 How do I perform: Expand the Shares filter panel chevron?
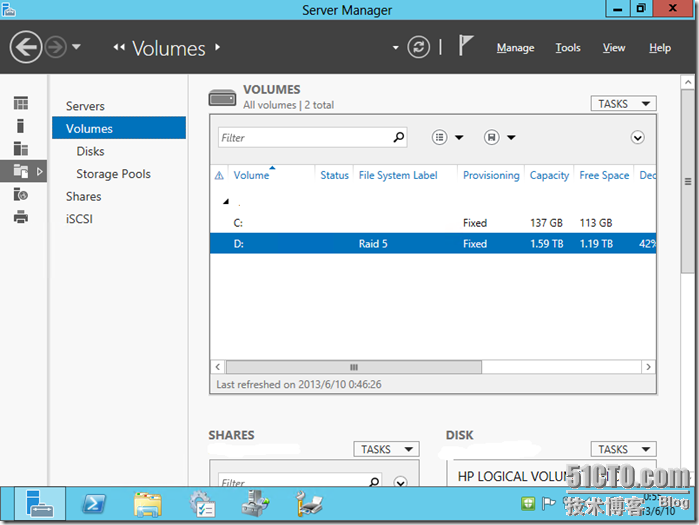tap(400, 482)
